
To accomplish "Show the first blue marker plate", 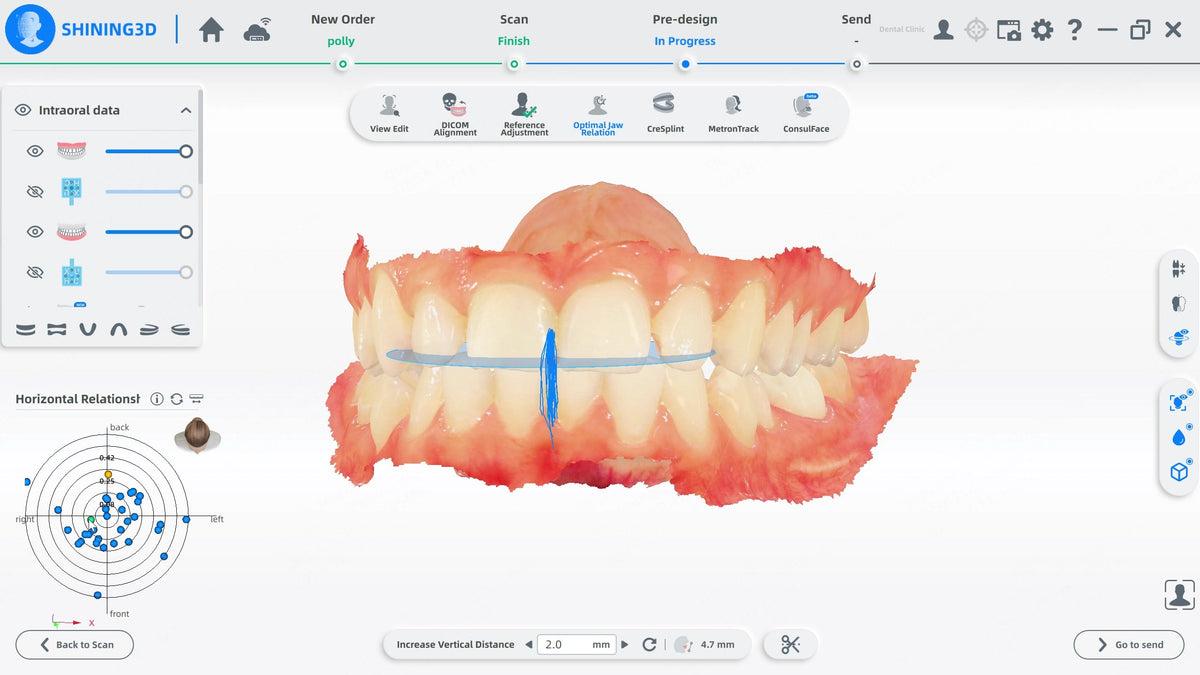I will [x=35, y=191].
